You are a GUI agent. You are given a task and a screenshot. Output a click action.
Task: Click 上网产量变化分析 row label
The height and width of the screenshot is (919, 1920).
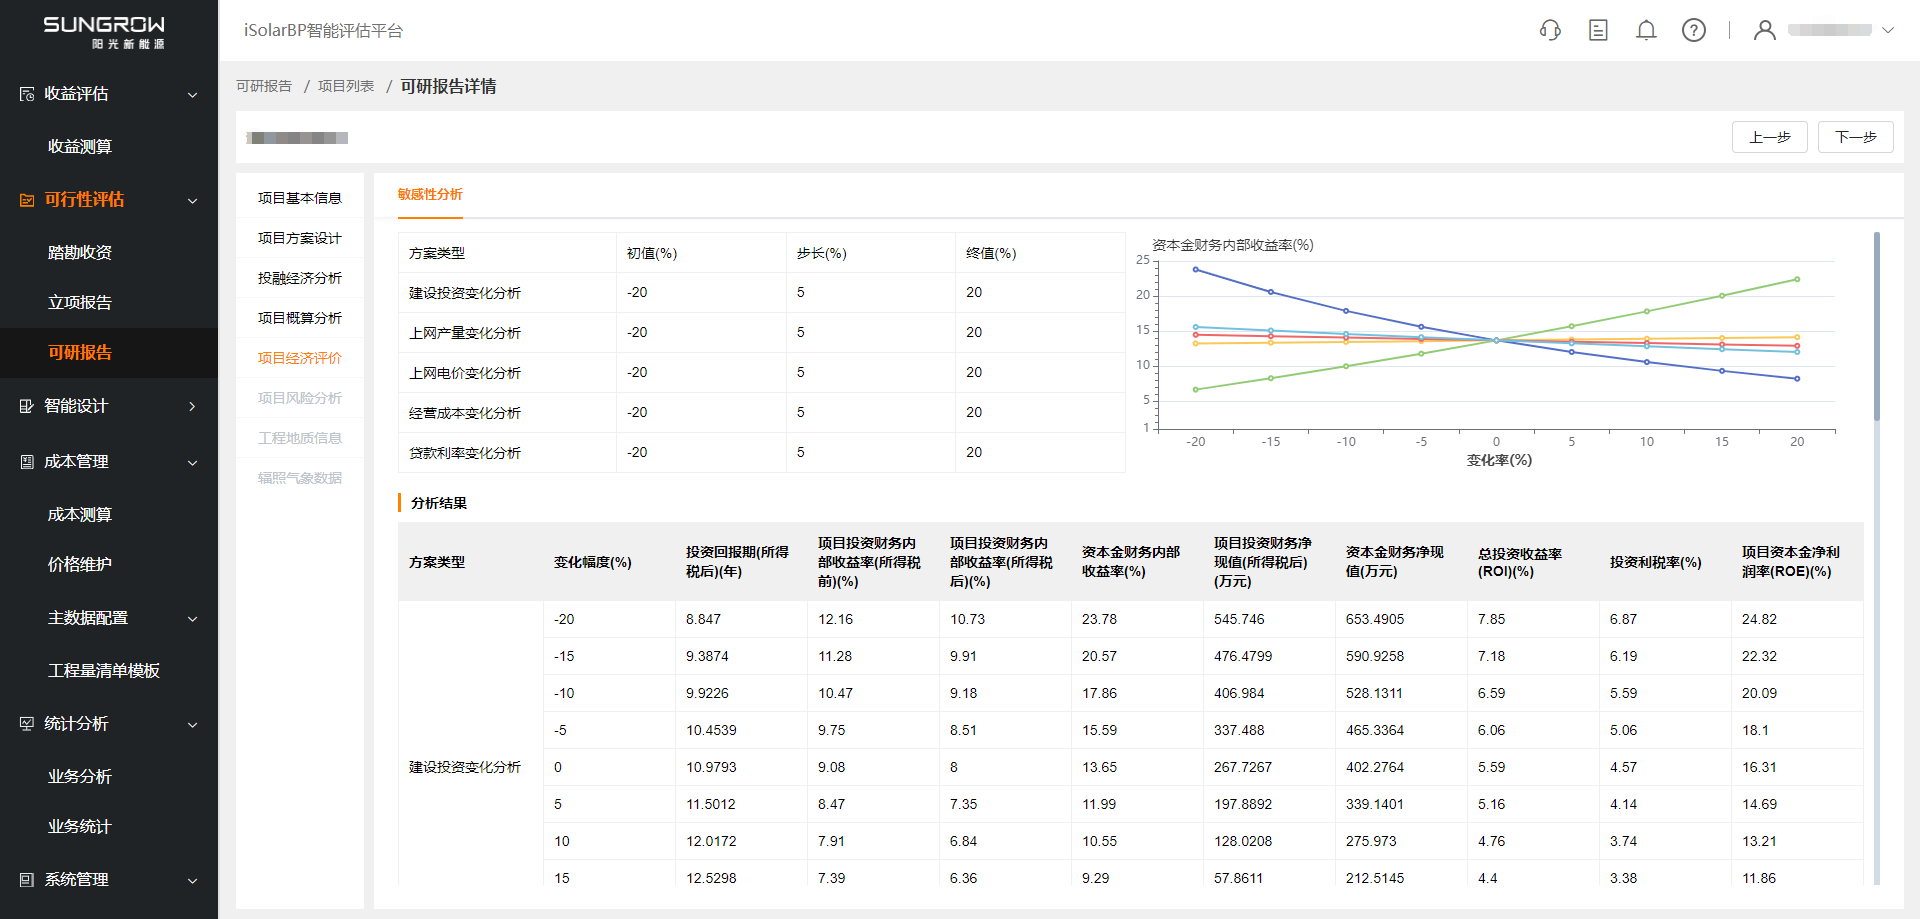click(x=465, y=333)
